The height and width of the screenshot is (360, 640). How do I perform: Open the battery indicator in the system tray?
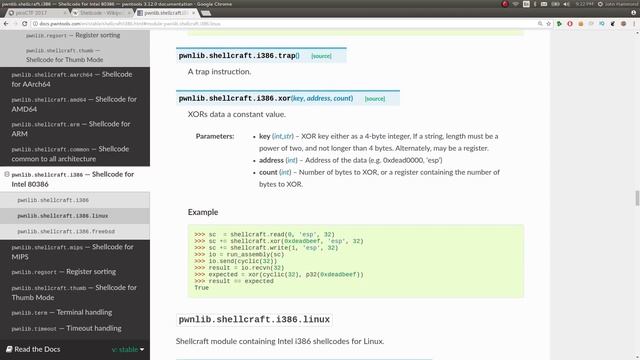[x=556, y=4]
